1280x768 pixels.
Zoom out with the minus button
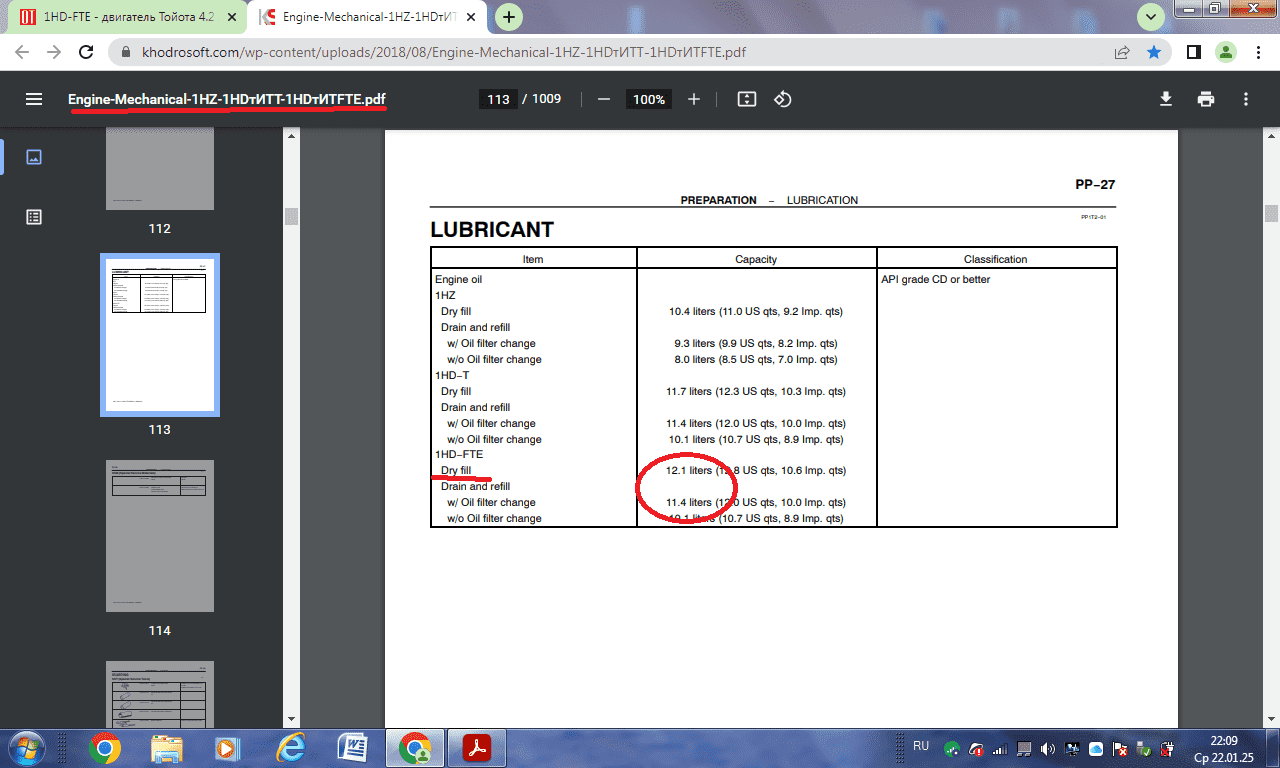coord(604,99)
